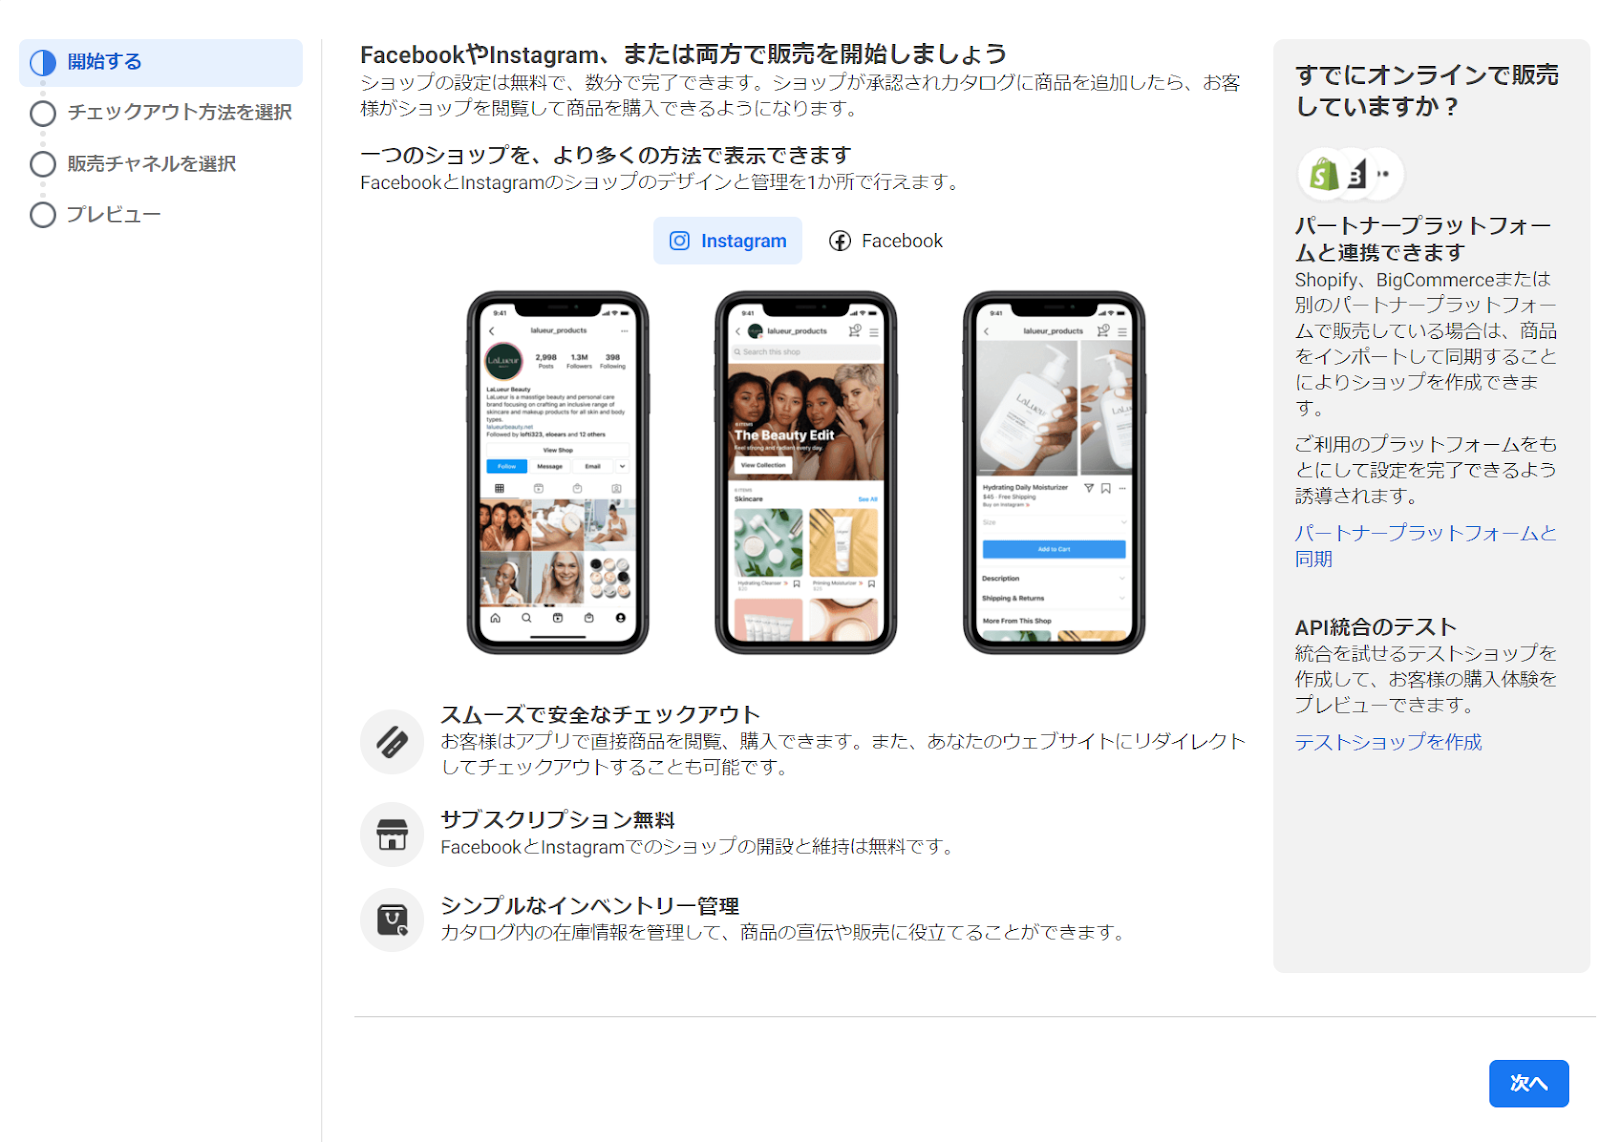Viewport: 1600px width, 1142px height.
Task: Switch to the Instagram preview tab
Action: click(728, 241)
